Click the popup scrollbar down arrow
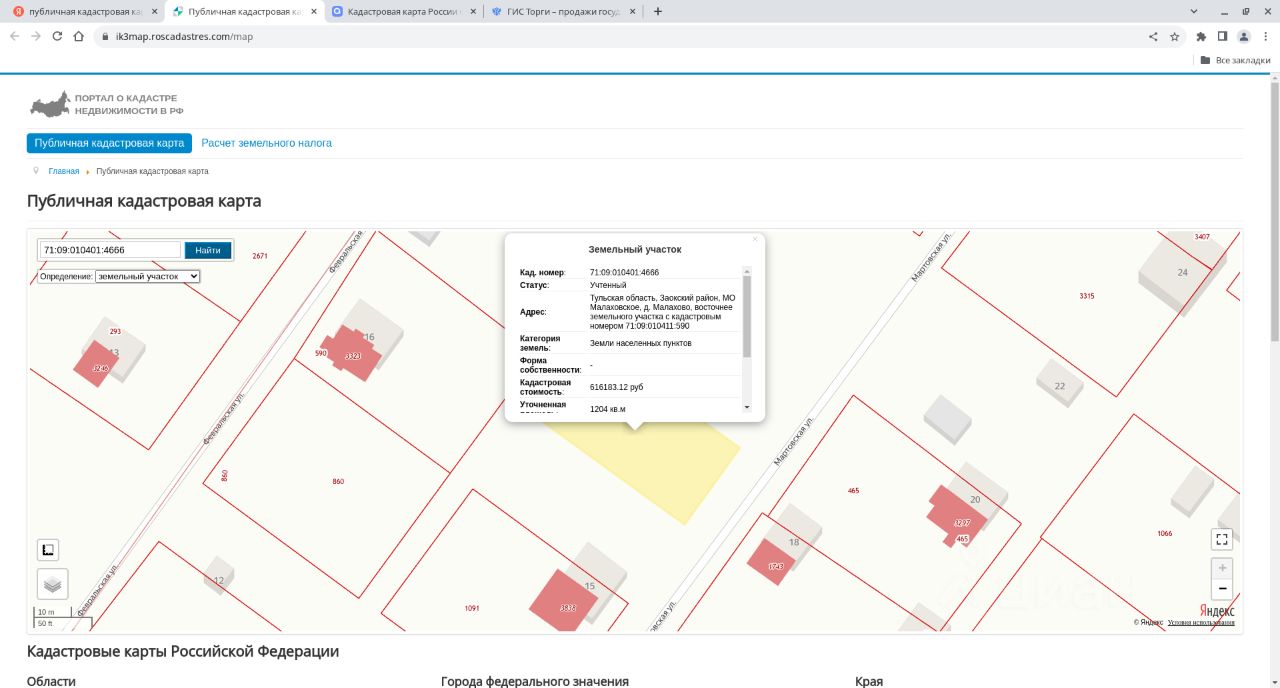Viewport: 1280px width, 688px height. tap(747, 407)
